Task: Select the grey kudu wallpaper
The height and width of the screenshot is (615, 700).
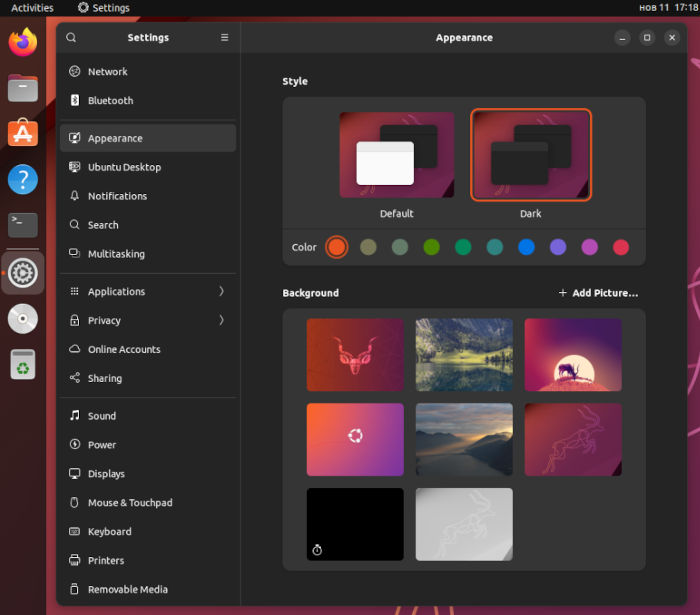Action: point(464,524)
